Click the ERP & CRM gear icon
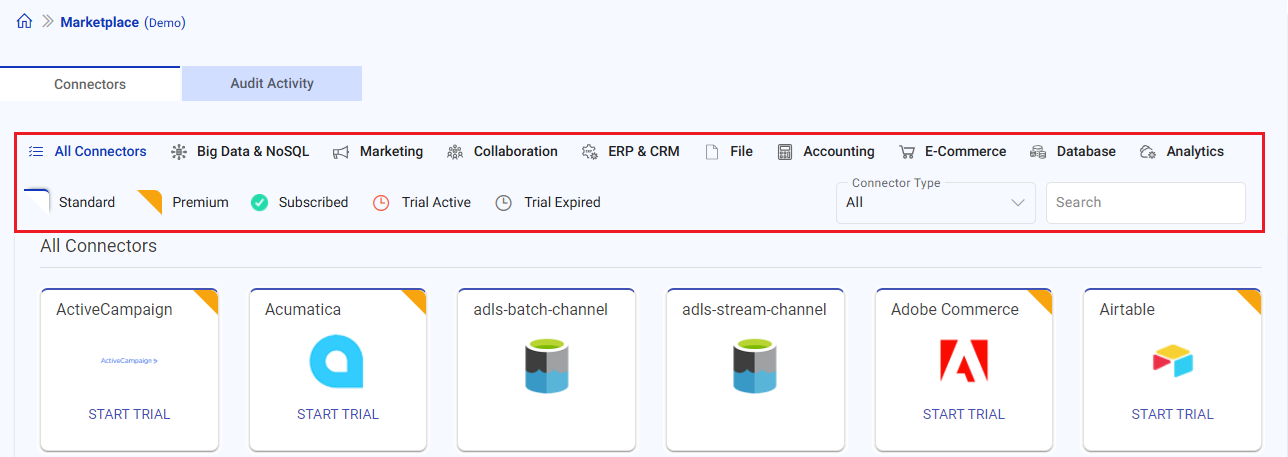1288x457 pixels. tap(590, 152)
